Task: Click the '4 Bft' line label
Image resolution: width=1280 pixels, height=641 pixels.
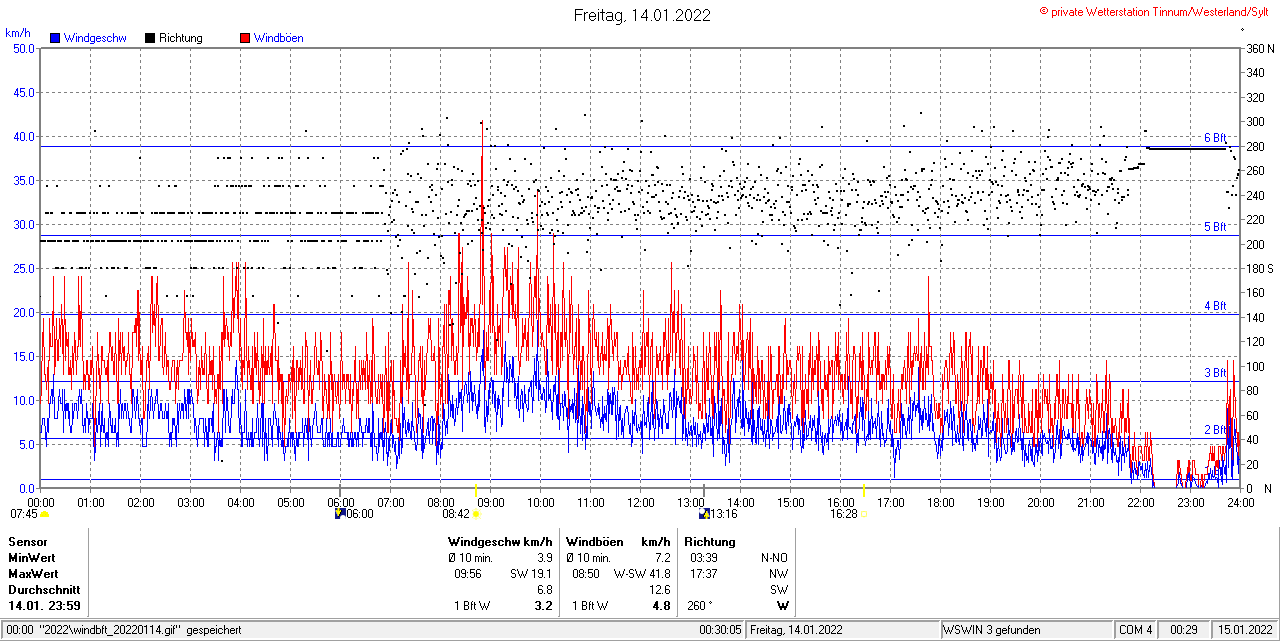Action: click(1215, 306)
